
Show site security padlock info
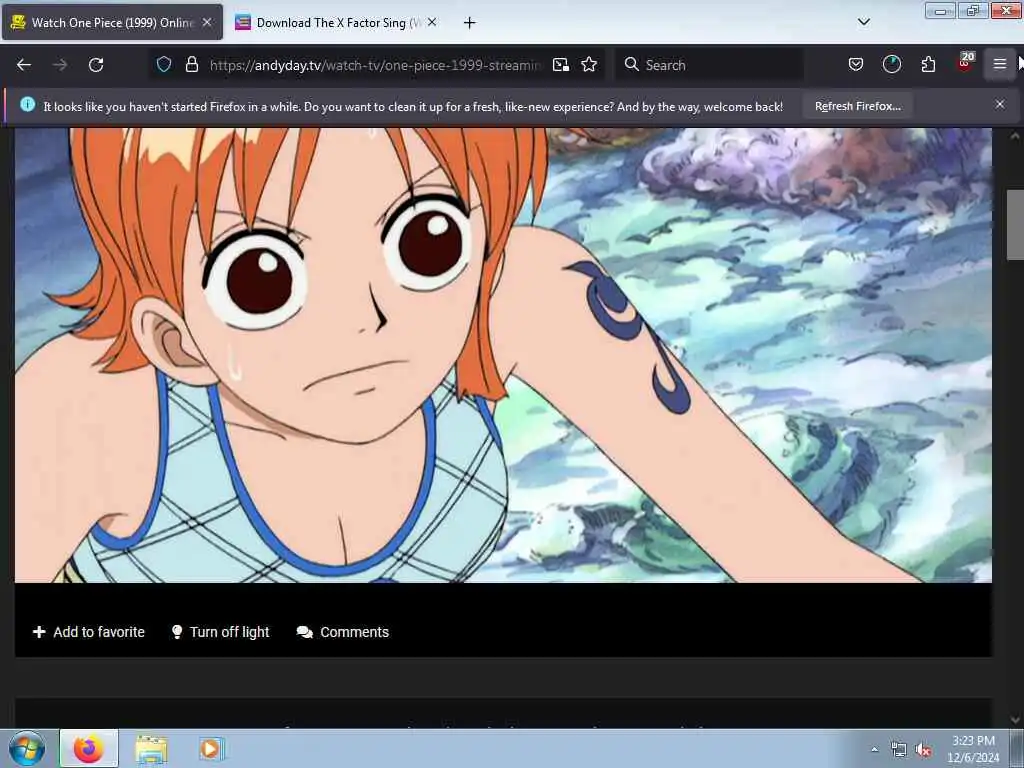(191, 65)
